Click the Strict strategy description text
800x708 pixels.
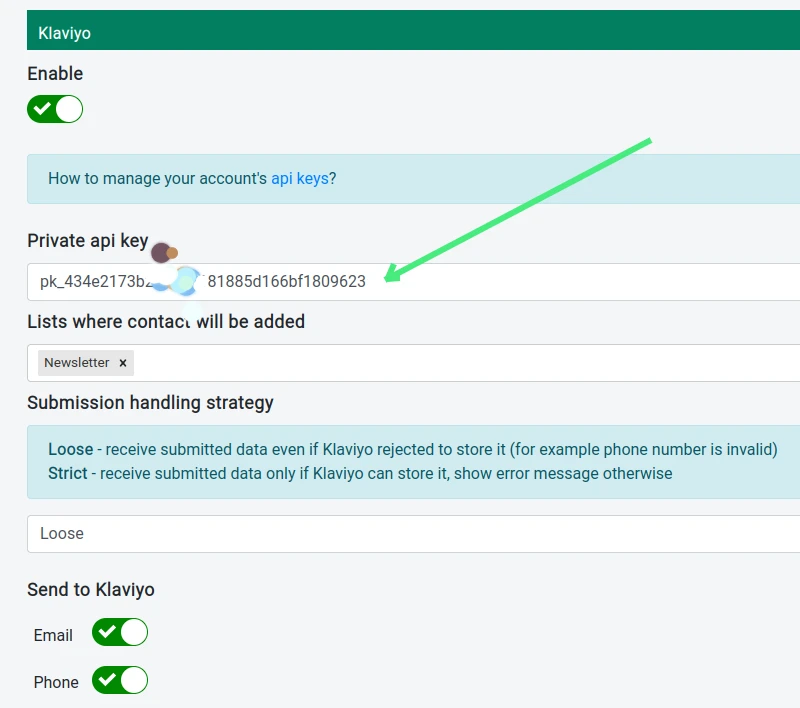pyautogui.click(x=360, y=473)
